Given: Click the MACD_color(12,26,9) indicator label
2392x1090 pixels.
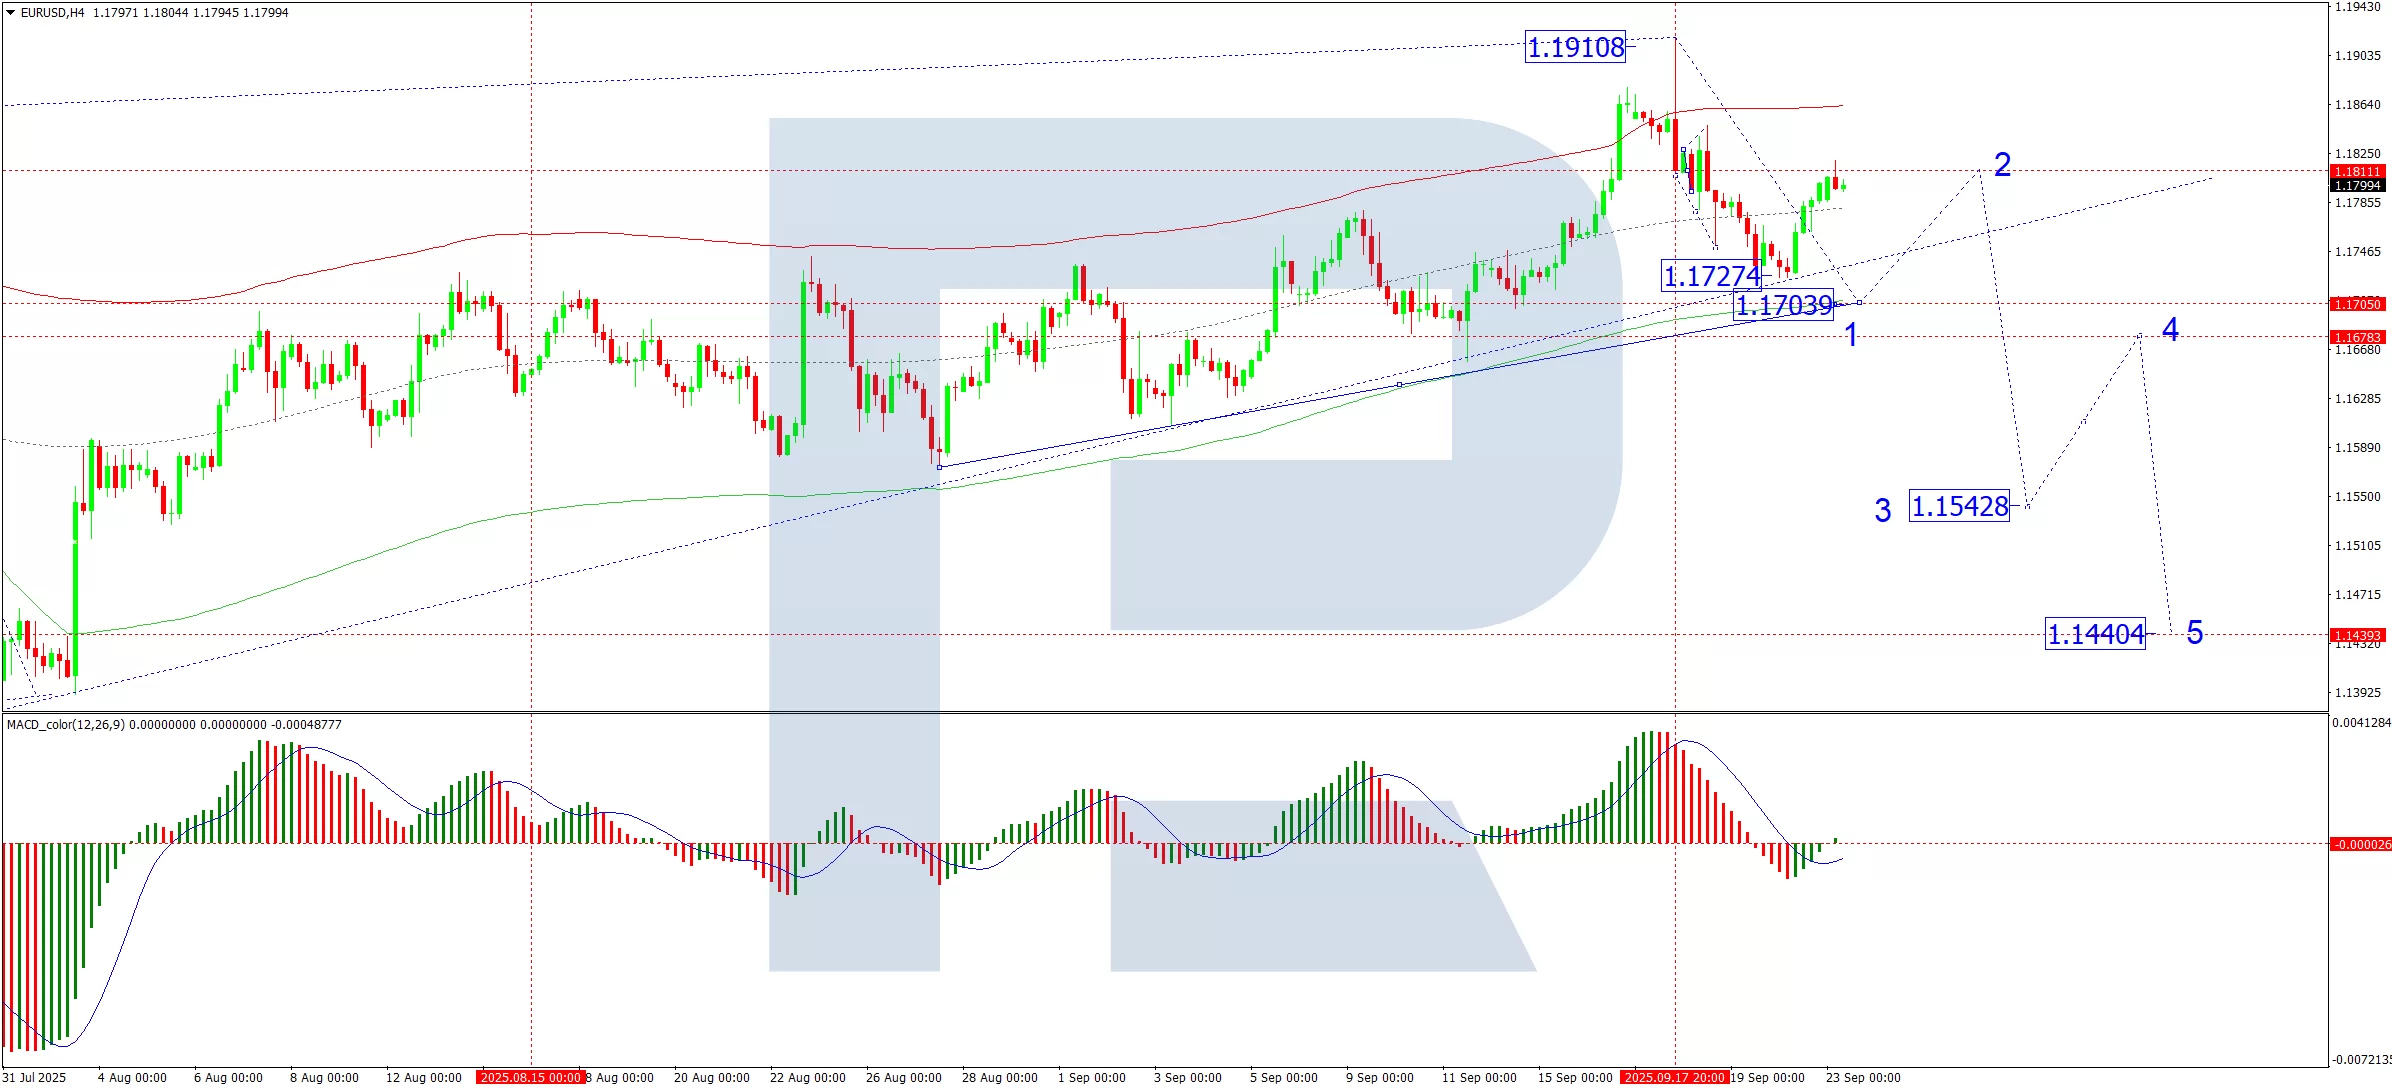Looking at the screenshot, I should pos(66,724).
